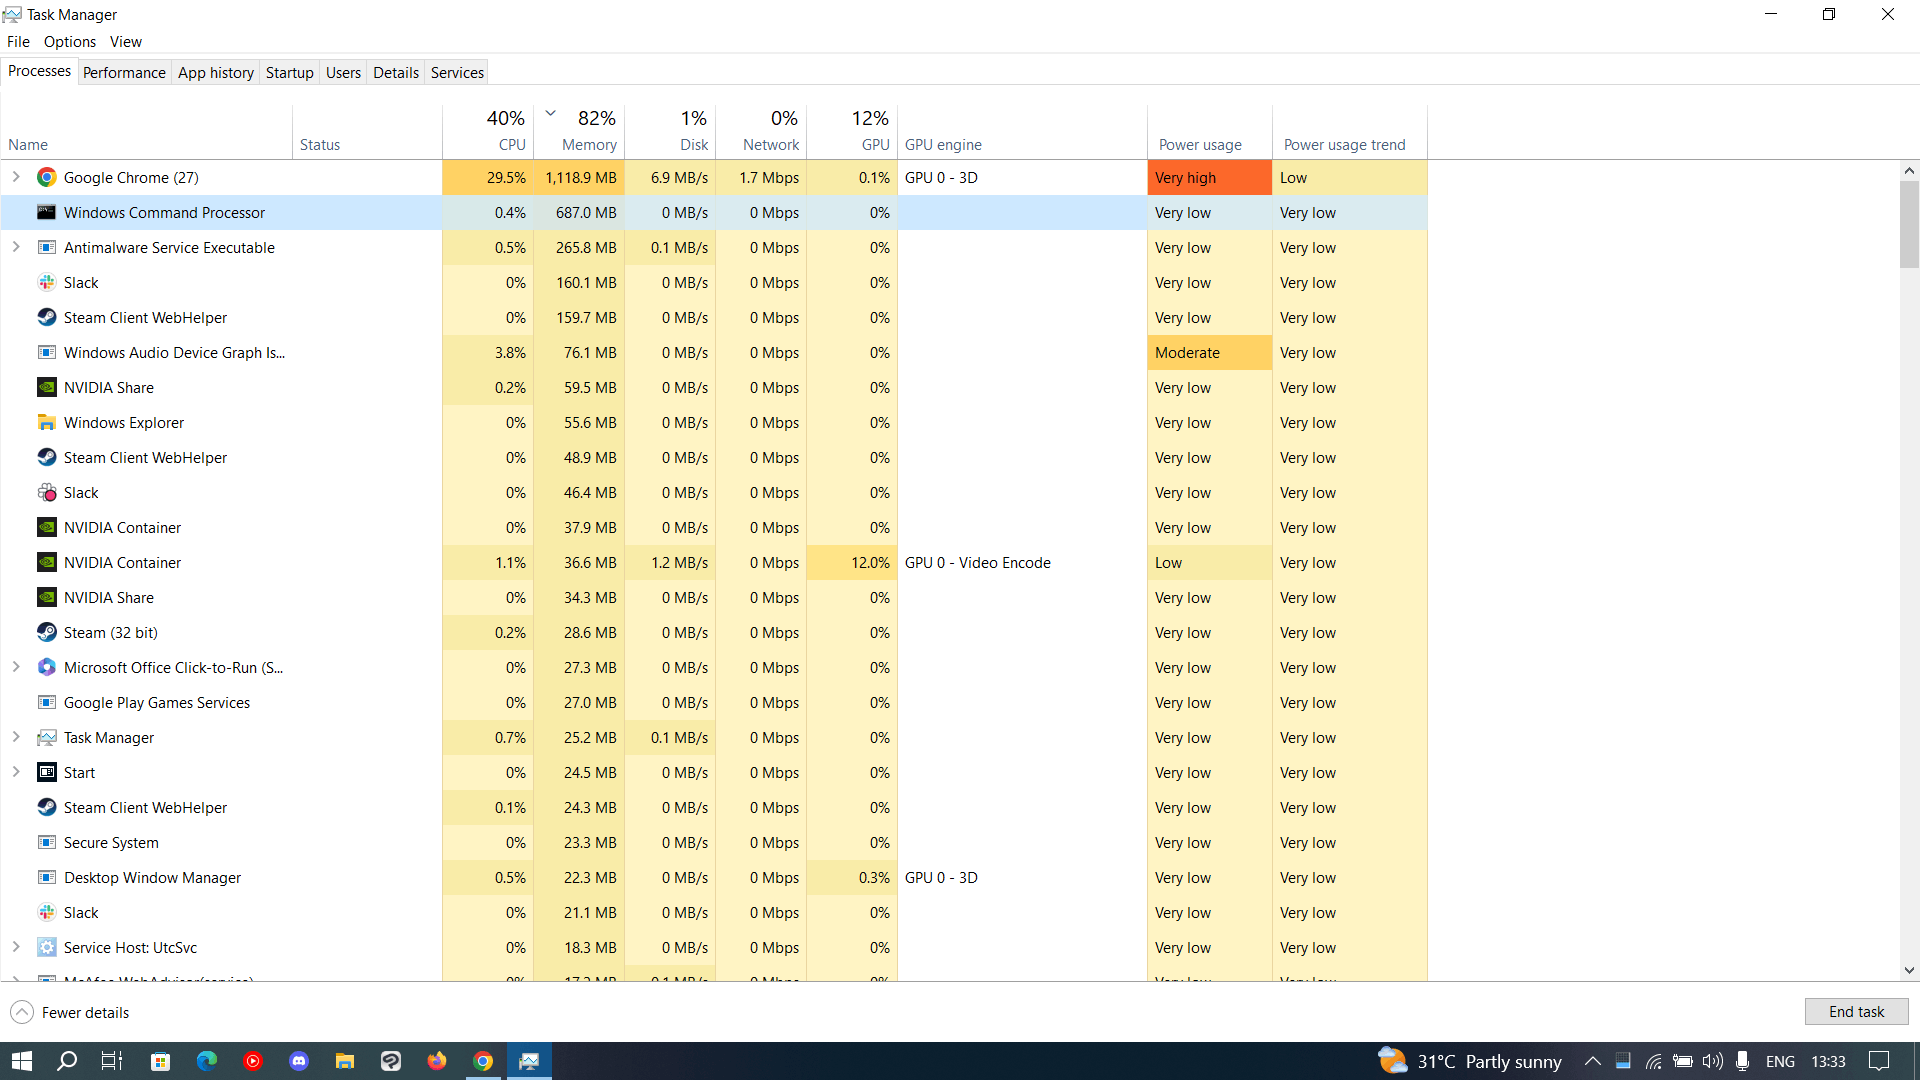Image resolution: width=1920 pixels, height=1080 pixels.
Task: Click the Steam (32 bit) process icon
Action: click(46, 633)
